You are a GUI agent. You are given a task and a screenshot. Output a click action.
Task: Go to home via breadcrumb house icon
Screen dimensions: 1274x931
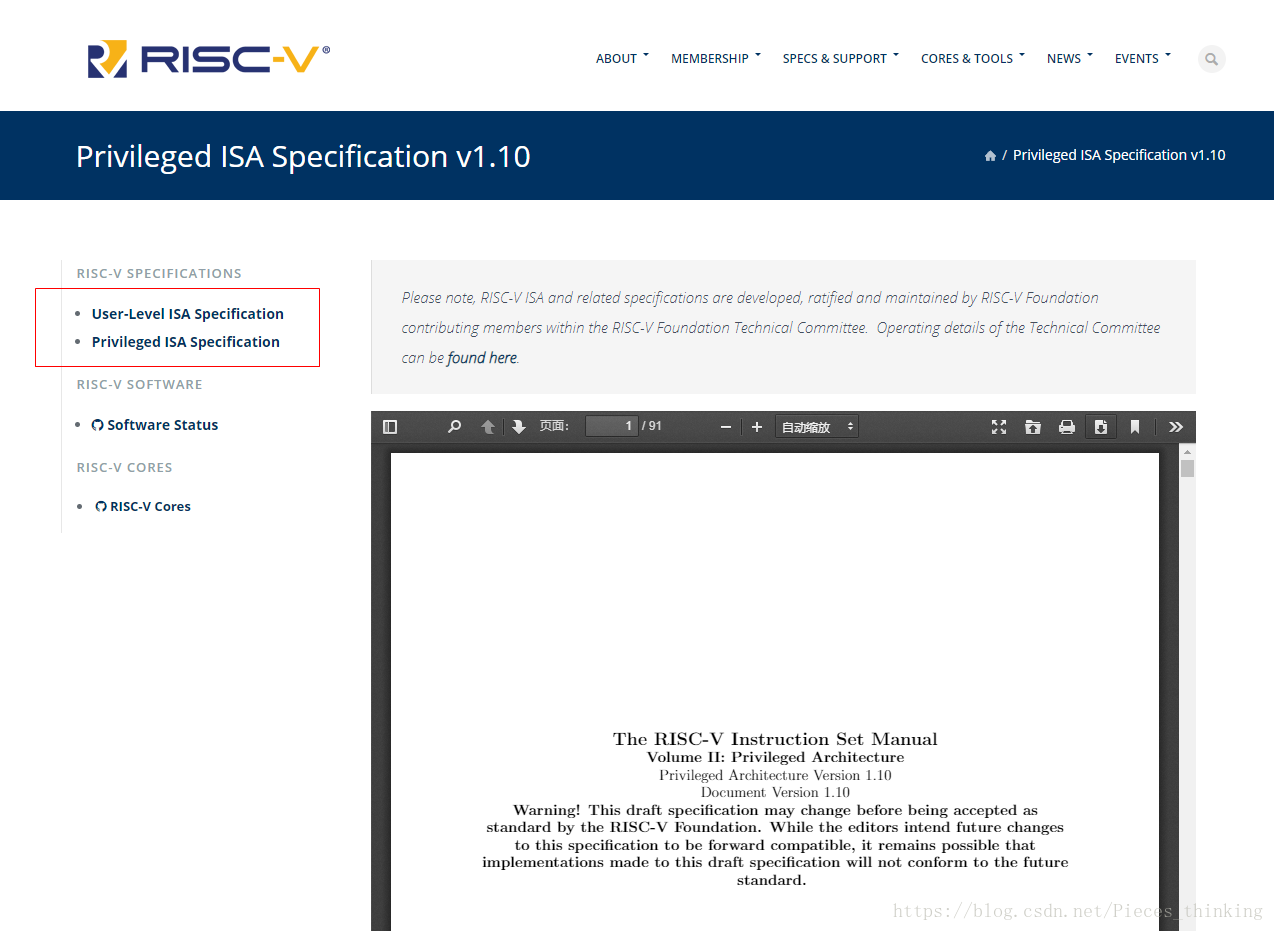(x=990, y=156)
